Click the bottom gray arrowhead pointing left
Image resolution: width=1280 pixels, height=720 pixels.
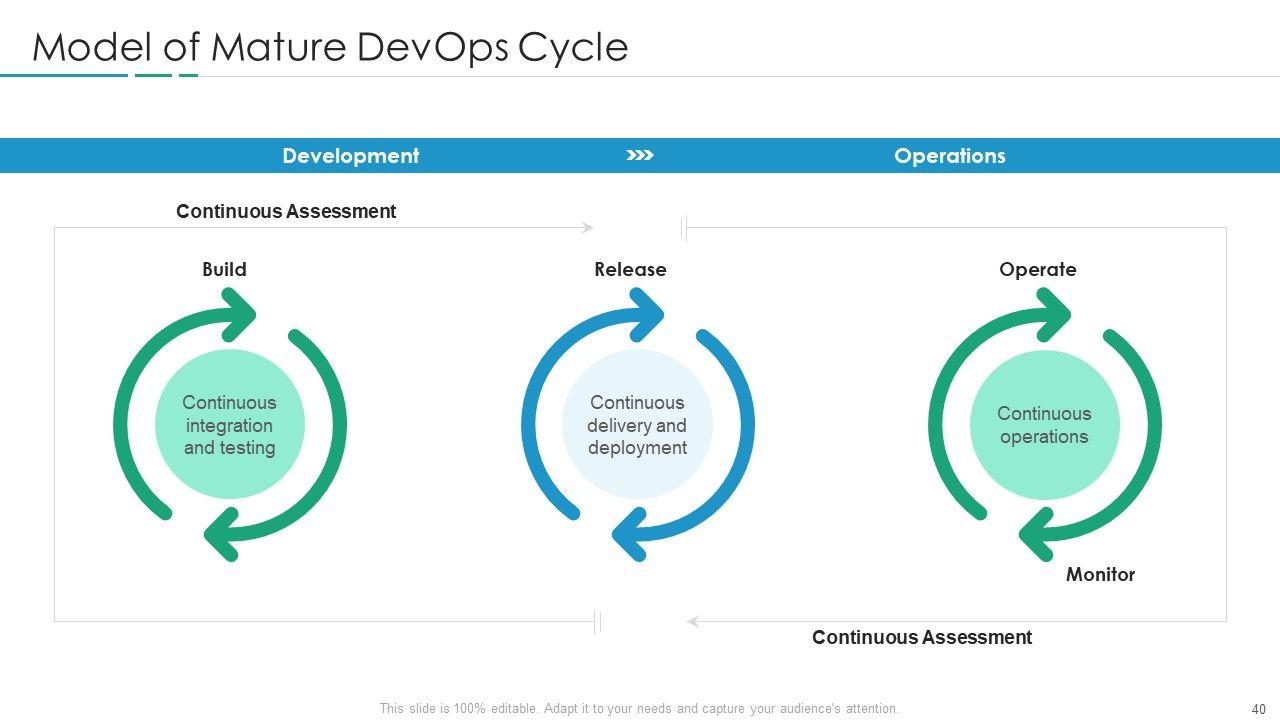point(693,622)
